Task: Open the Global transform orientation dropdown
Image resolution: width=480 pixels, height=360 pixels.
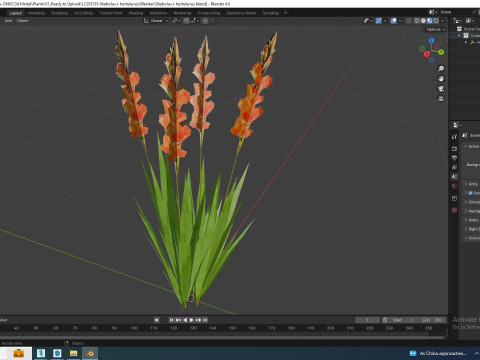Action: pyautogui.click(x=156, y=21)
